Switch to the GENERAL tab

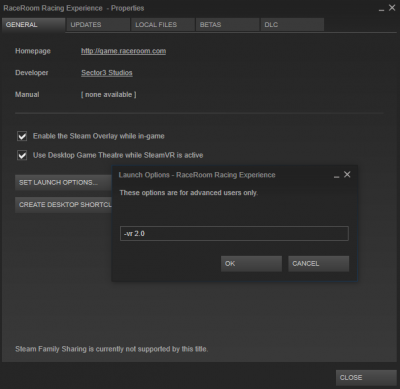33,25
